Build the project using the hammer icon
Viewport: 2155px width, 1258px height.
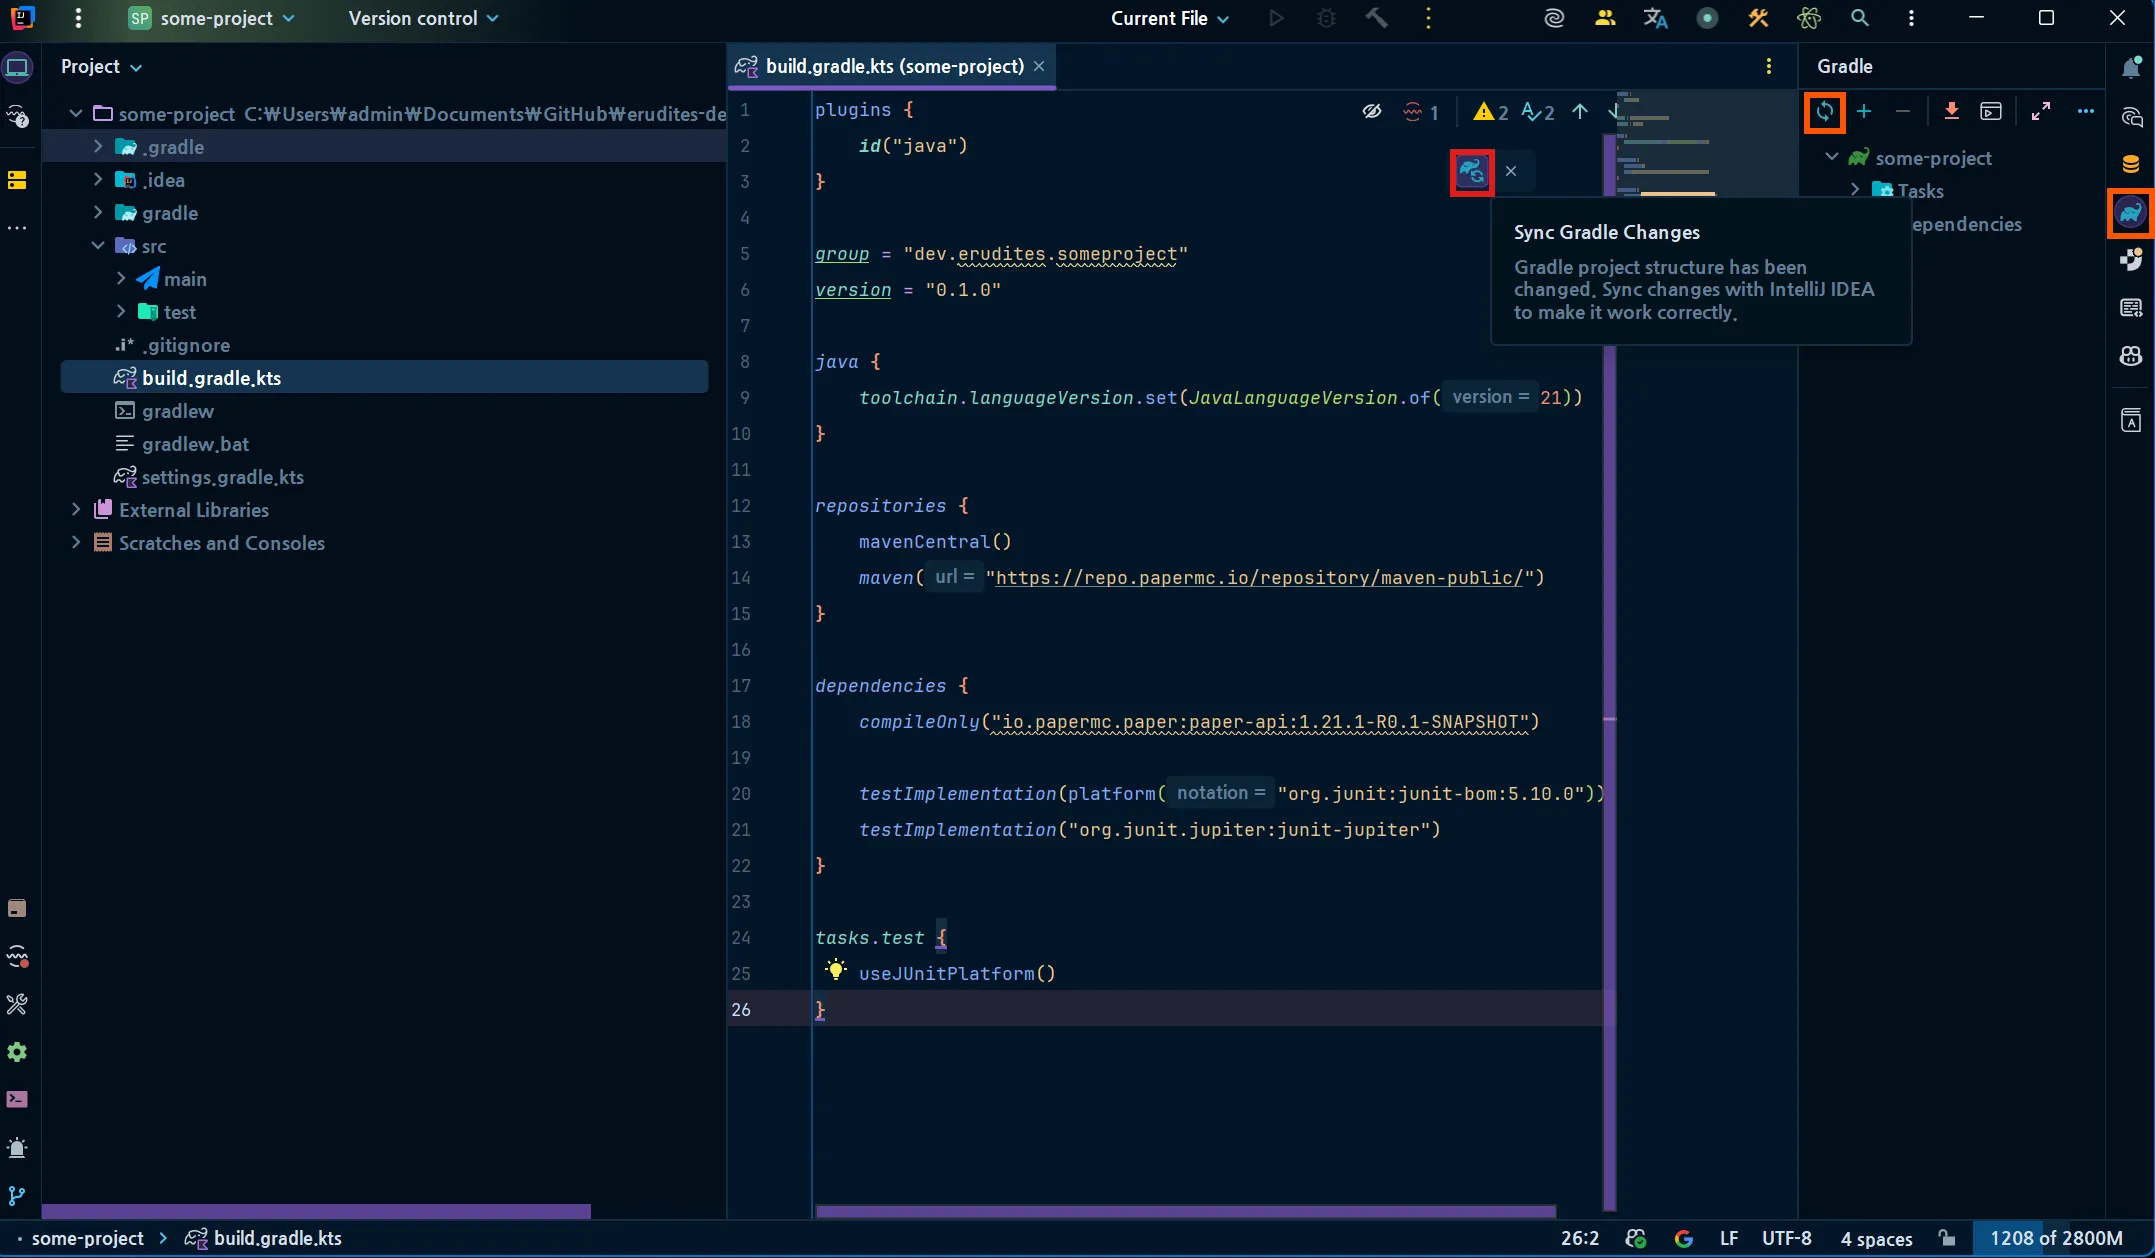pyautogui.click(x=1377, y=18)
